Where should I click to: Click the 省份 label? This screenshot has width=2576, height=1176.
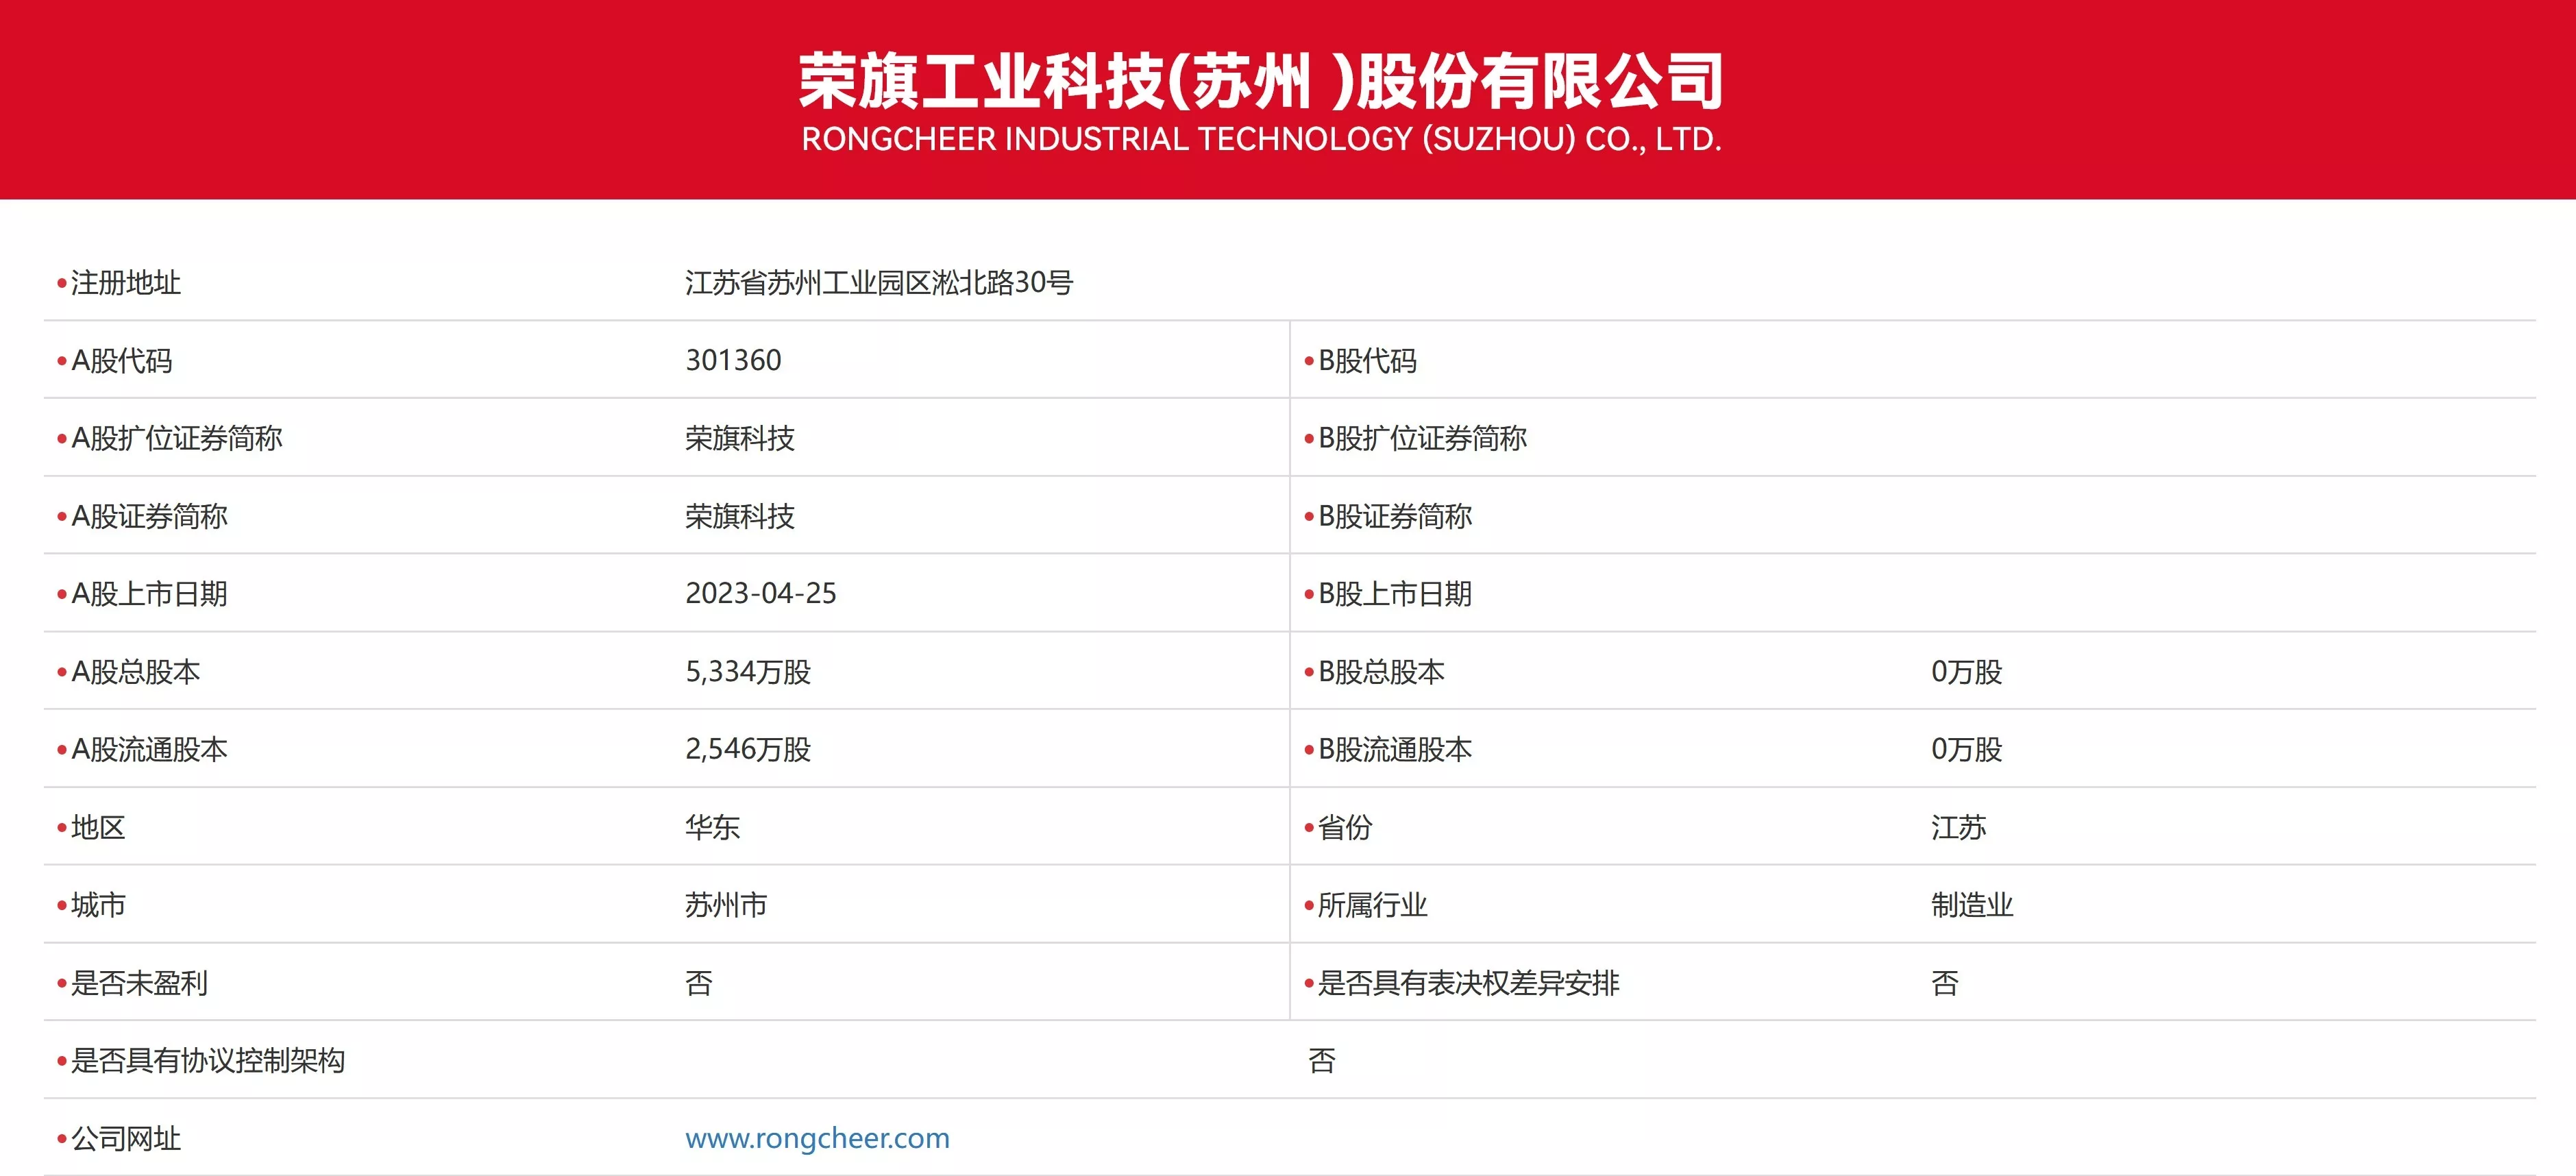point(1345,828)
